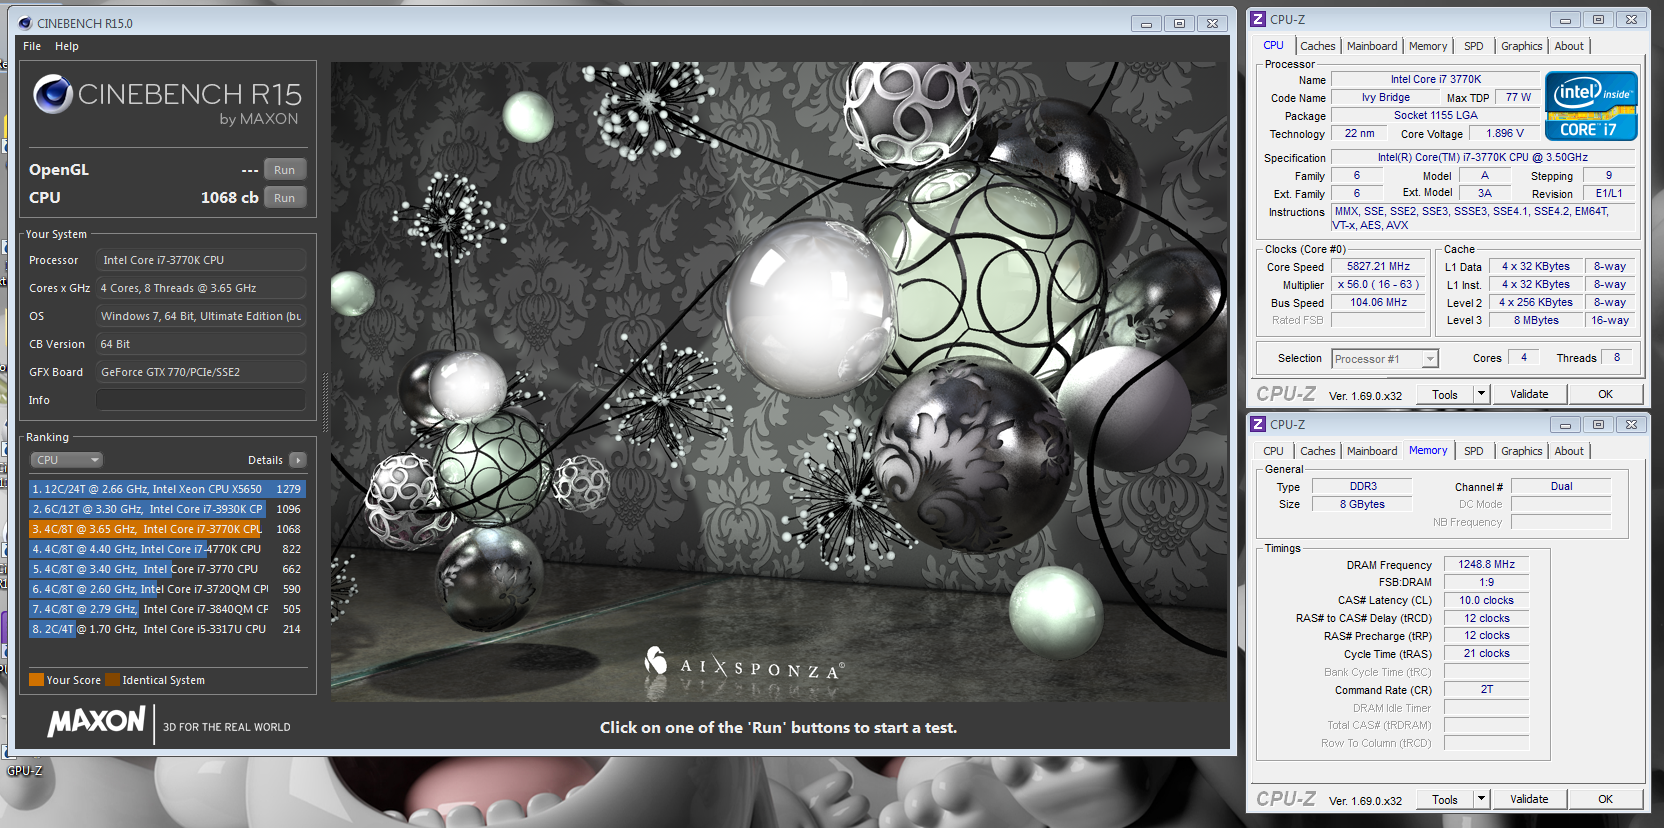
Task: Click Tools button in upper CPU-Z window
Action: point(1445,395)
